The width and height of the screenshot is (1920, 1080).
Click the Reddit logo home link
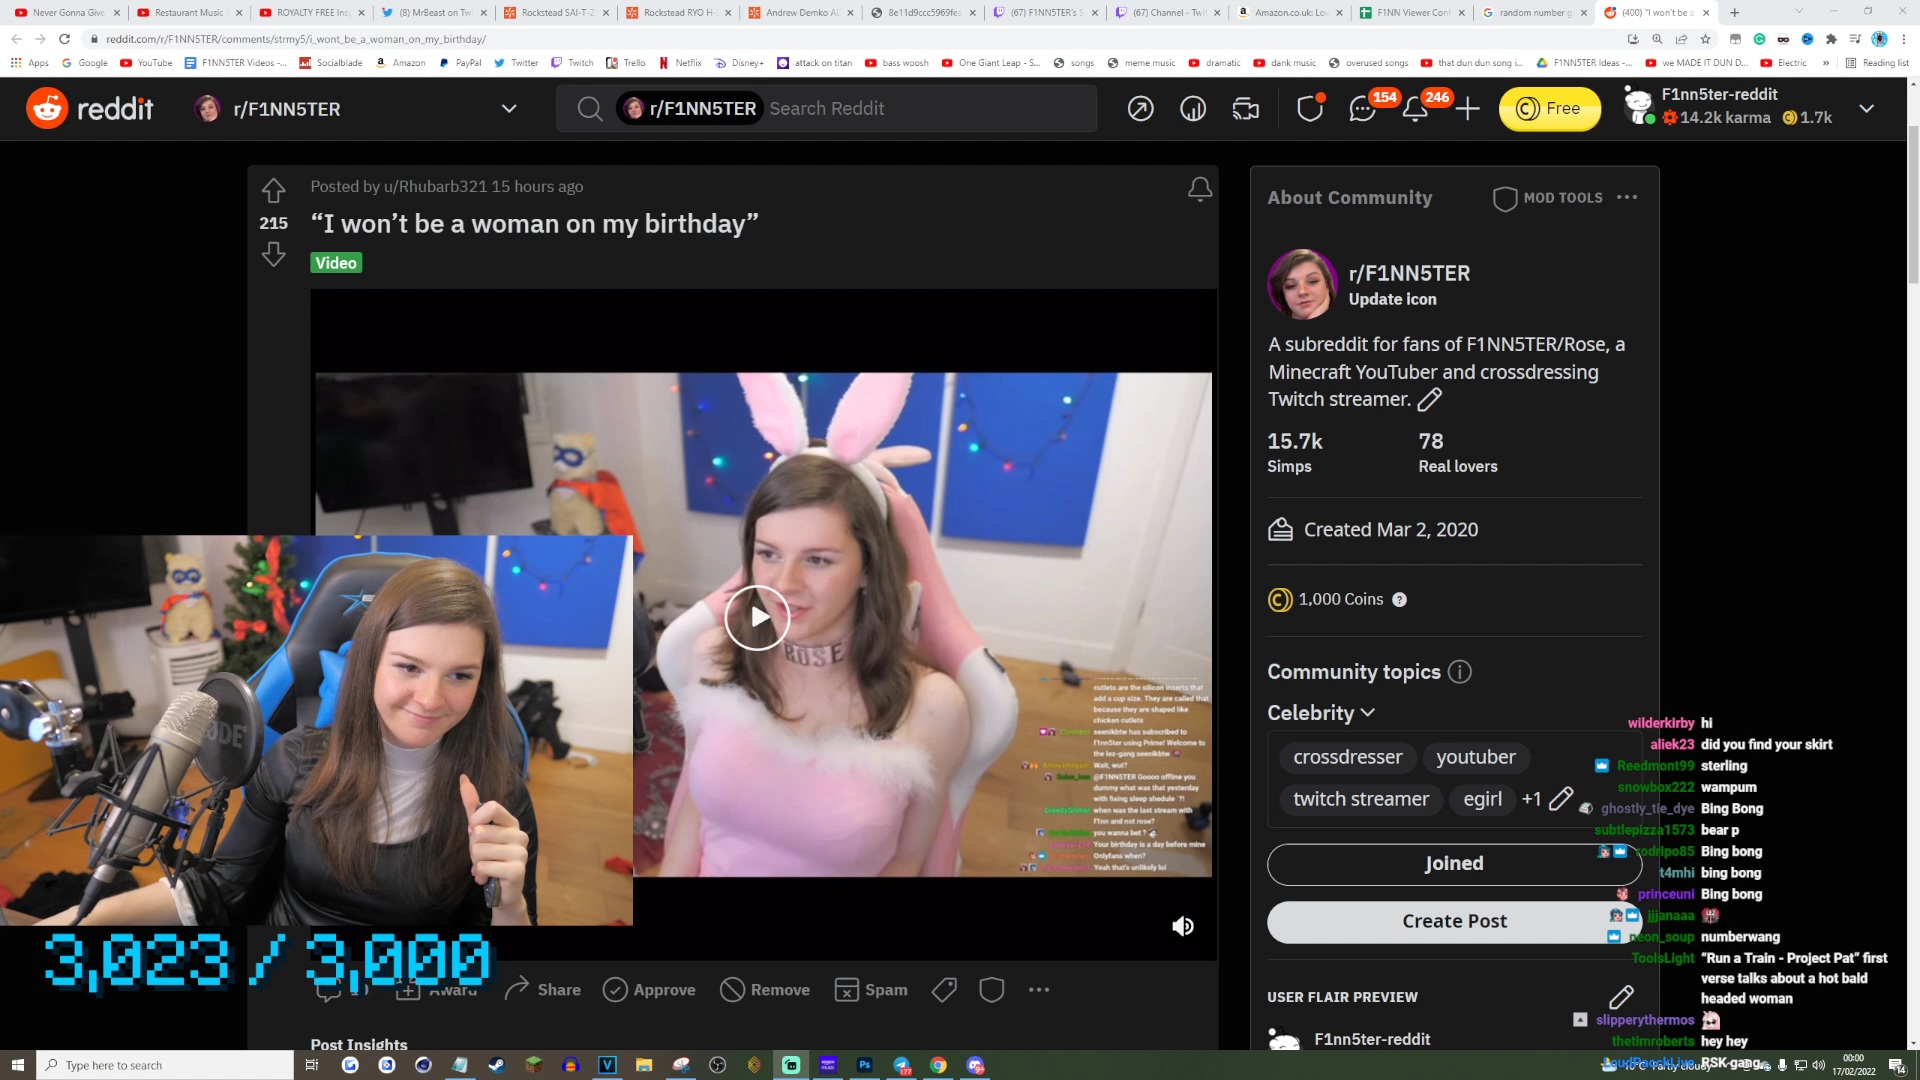[90, 108]
